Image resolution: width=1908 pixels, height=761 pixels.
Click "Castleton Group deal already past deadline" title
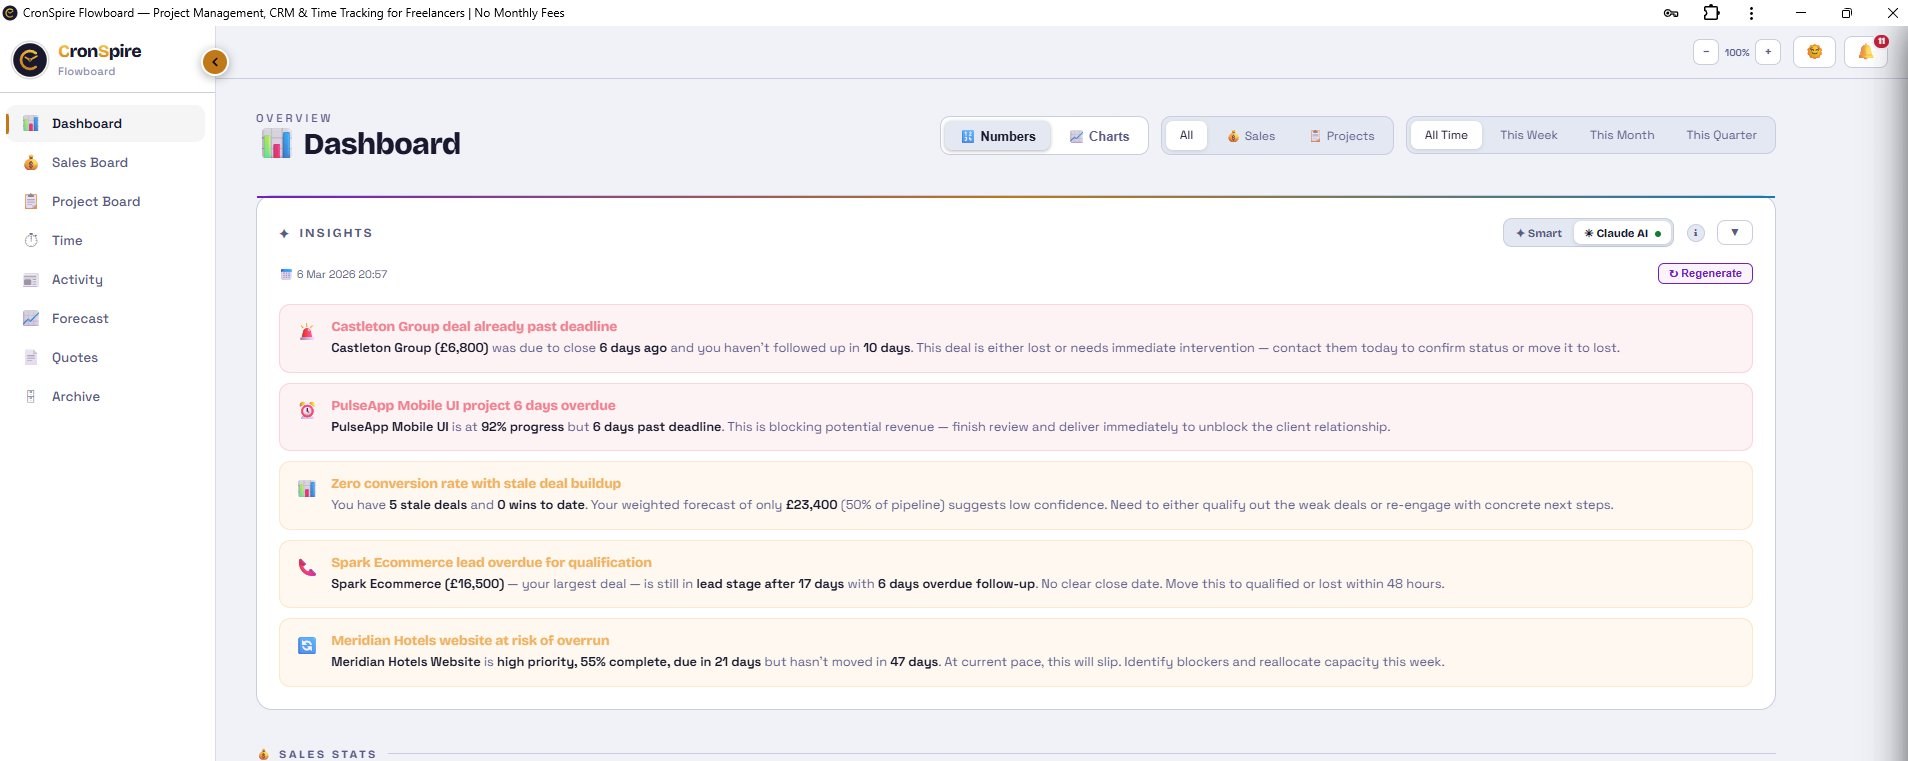[x=474, y=326]
